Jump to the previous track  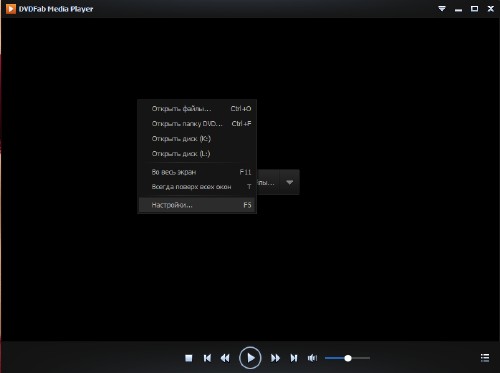tap(207, 358)
